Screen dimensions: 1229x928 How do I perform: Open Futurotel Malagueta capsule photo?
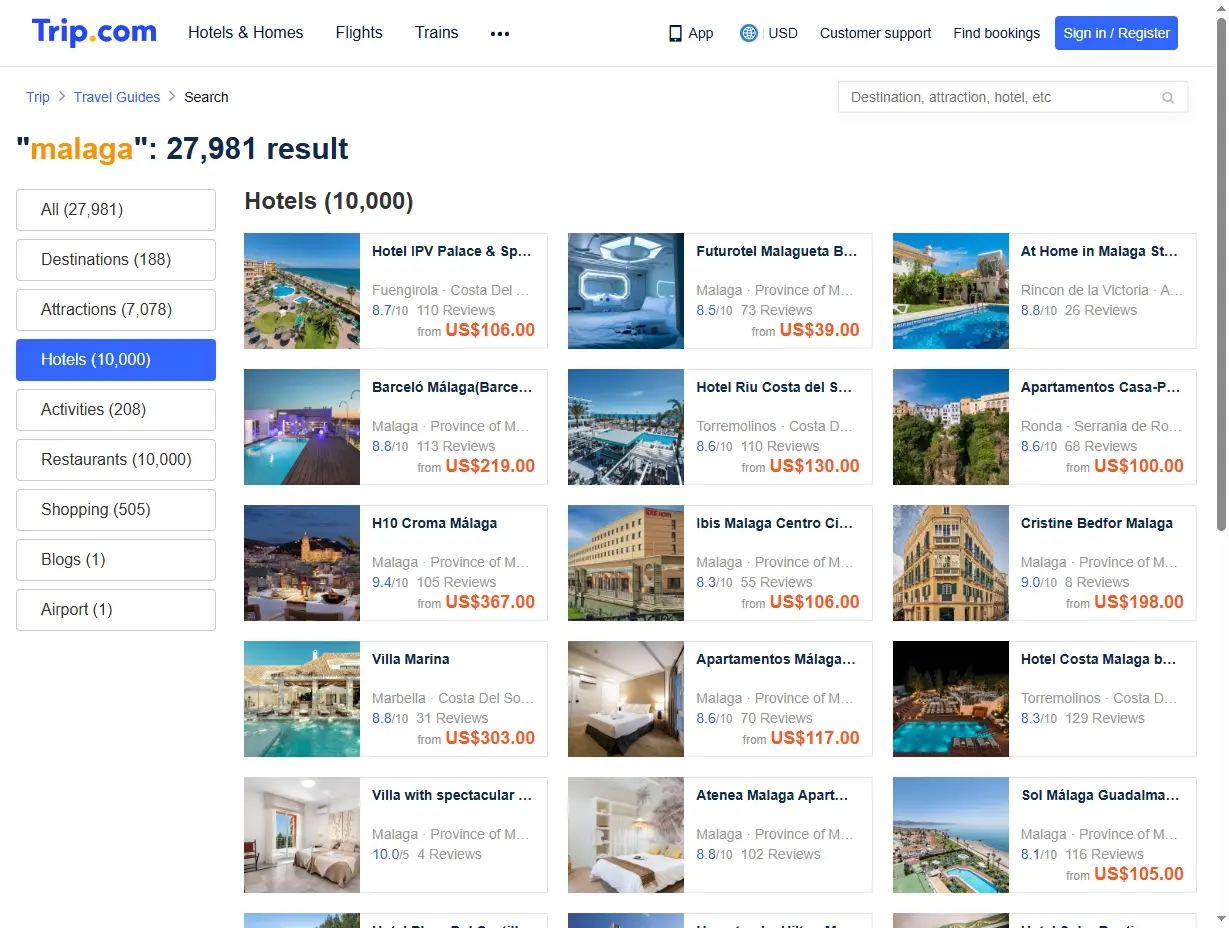point(626,291)
